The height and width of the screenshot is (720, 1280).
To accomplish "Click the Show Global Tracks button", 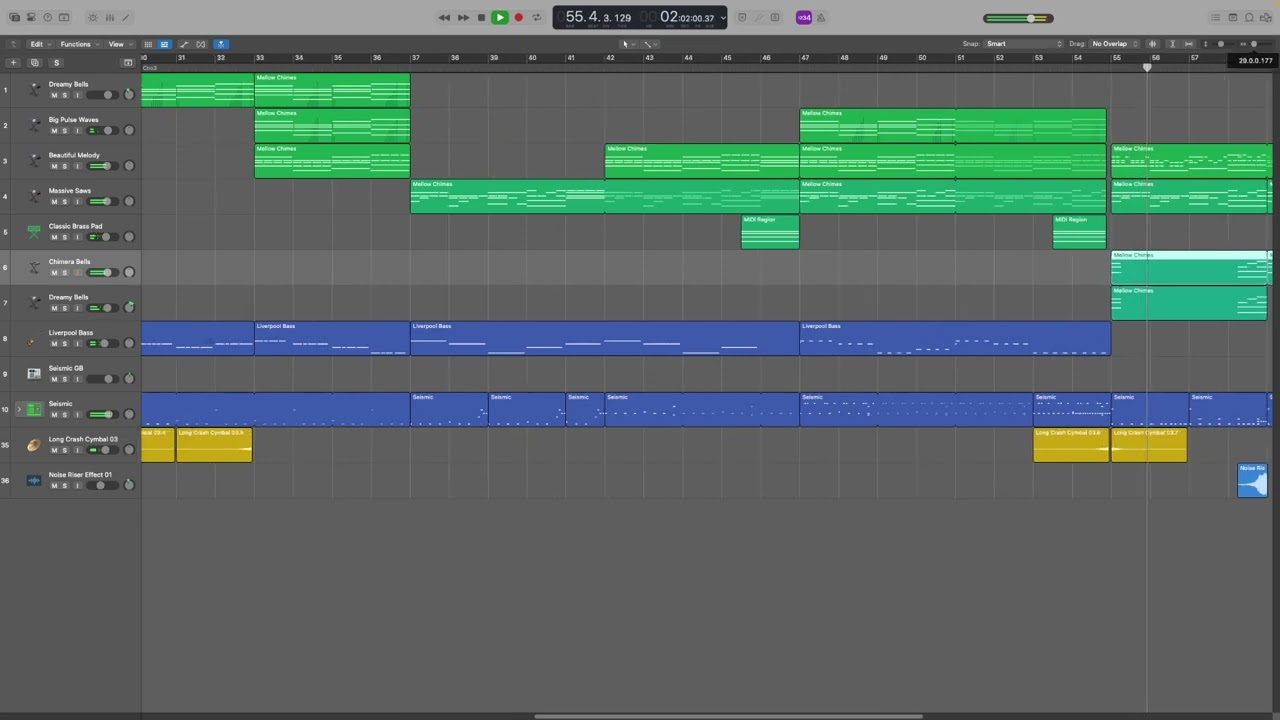I will 128,62.
